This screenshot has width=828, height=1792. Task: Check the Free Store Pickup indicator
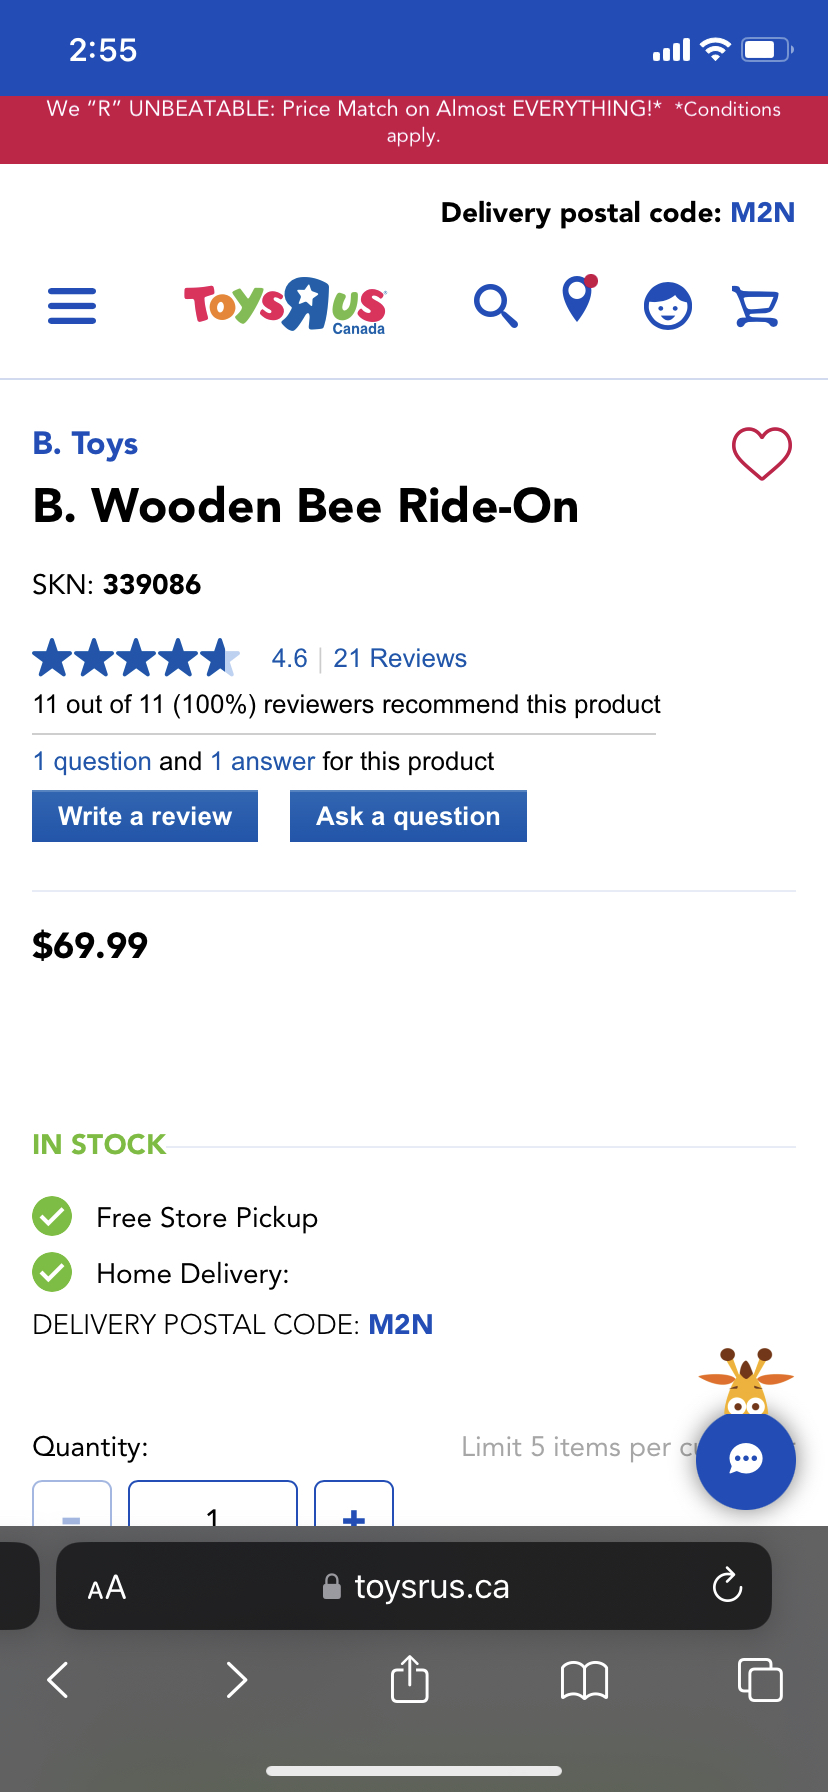point(52,1217)
